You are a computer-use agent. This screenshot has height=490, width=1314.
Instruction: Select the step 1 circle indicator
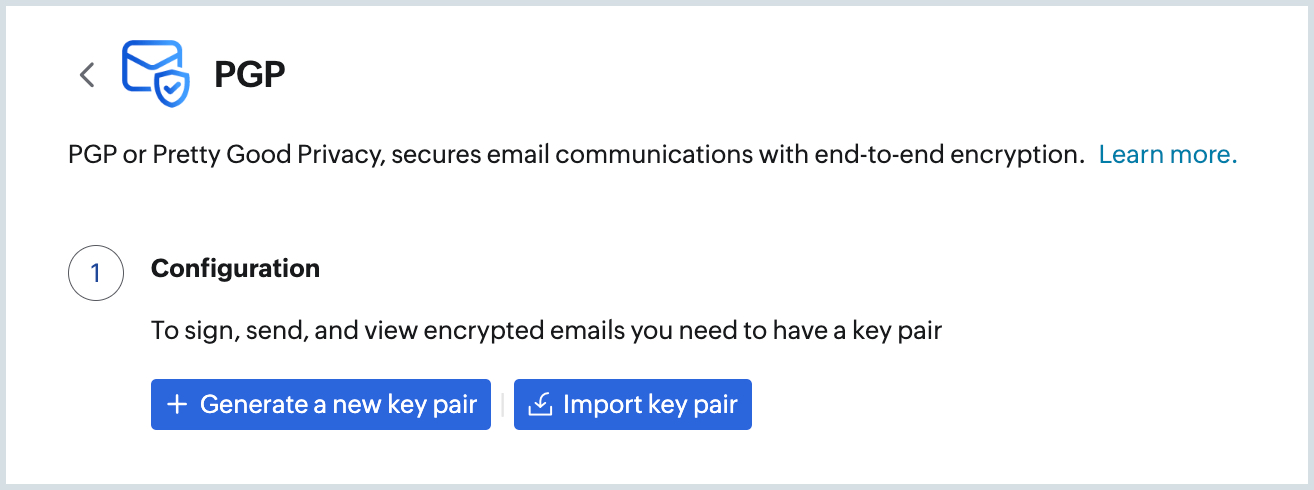(x=96, y=273)
